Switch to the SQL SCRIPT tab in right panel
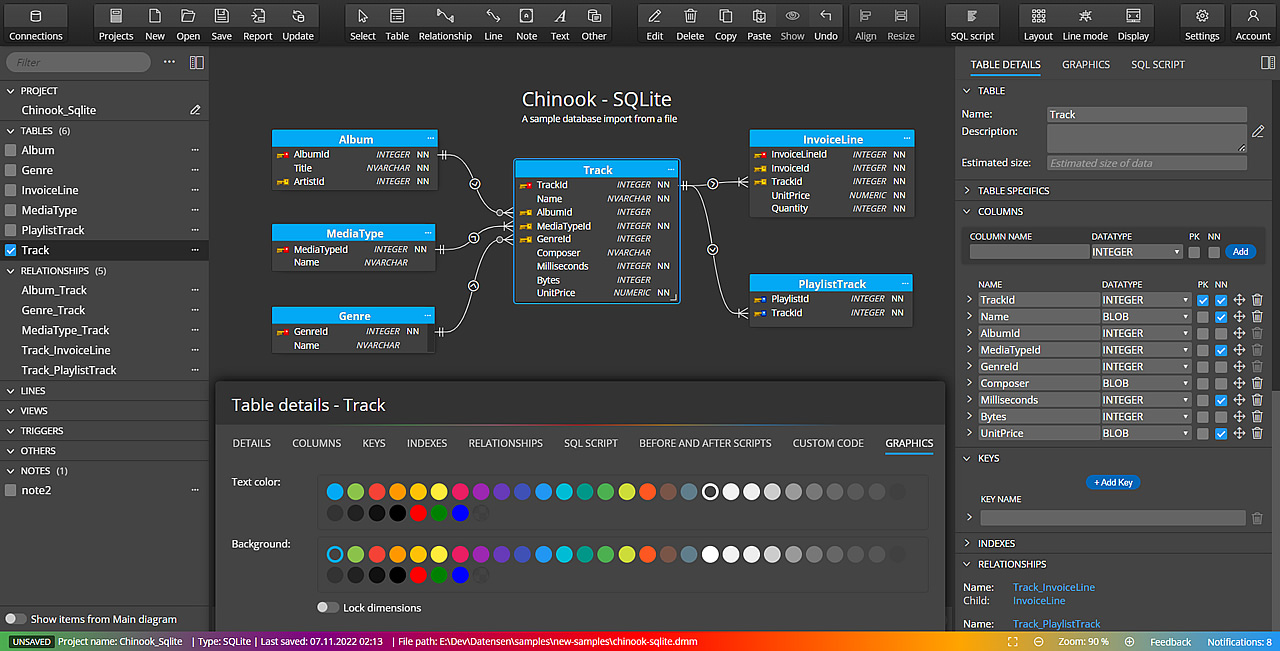Image resolution: width=1280 pixels, height=651 pixels. (1158, 64)
